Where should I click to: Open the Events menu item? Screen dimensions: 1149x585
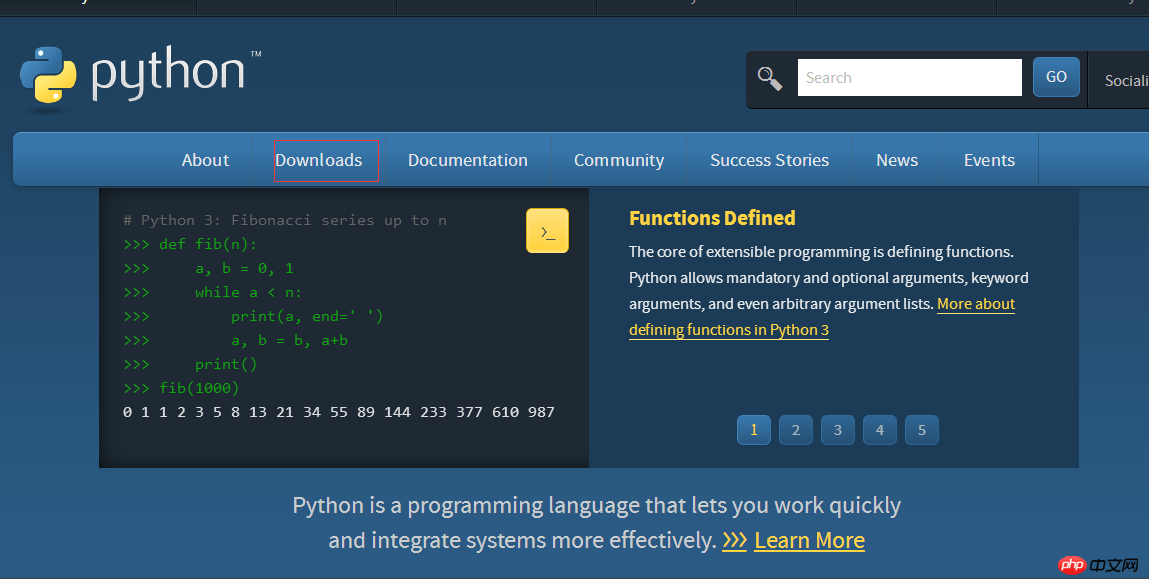pos(989,160)
